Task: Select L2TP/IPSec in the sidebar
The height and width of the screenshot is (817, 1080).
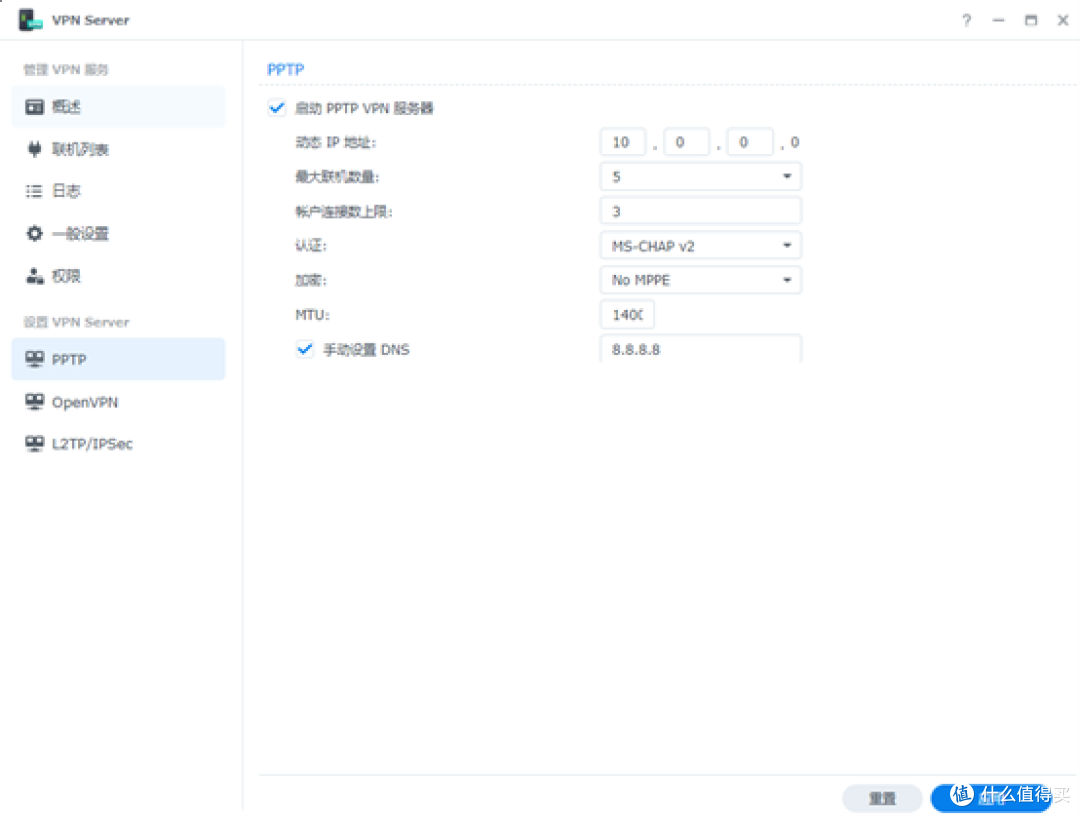Action: click(x=118, y=443)
